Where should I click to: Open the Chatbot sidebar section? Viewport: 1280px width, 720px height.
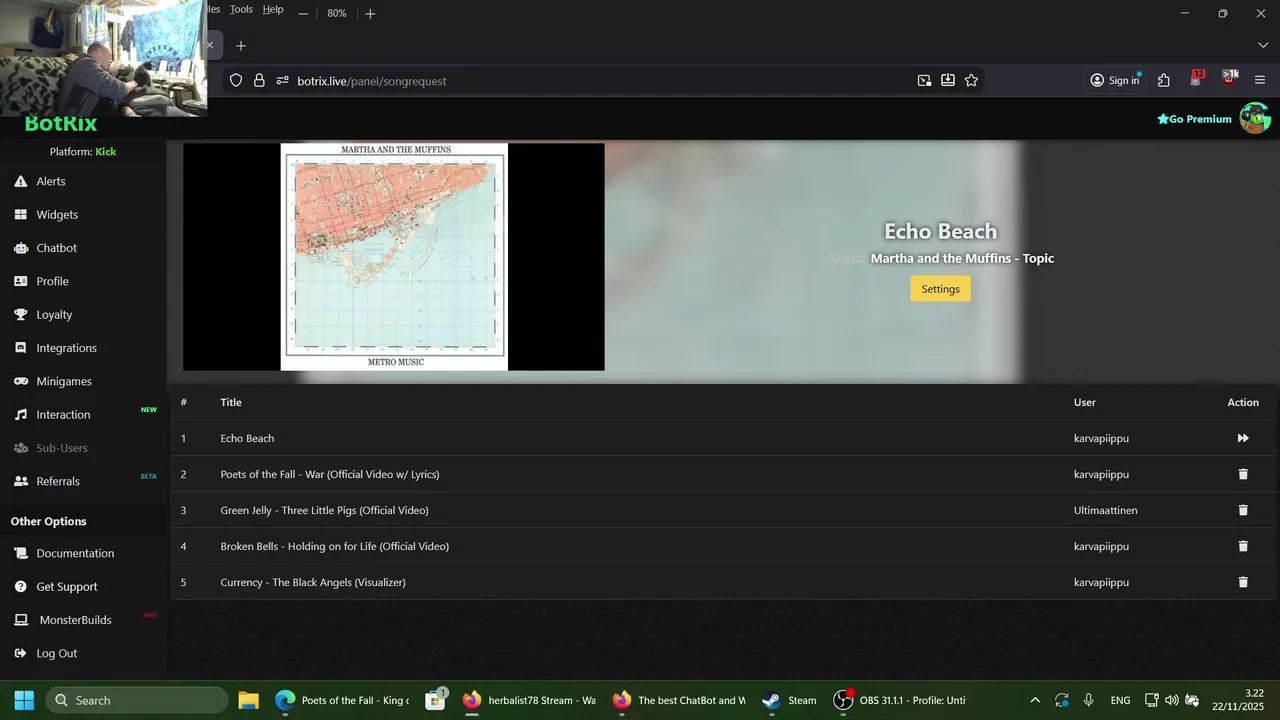(x=56, y=248)
